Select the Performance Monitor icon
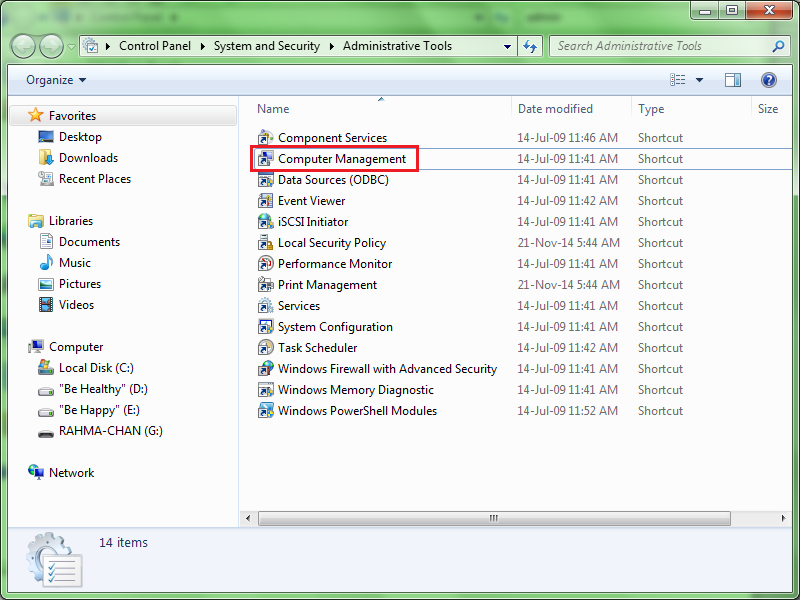The width and height of the screenshot is (800, 600). [x=265, y=263]
